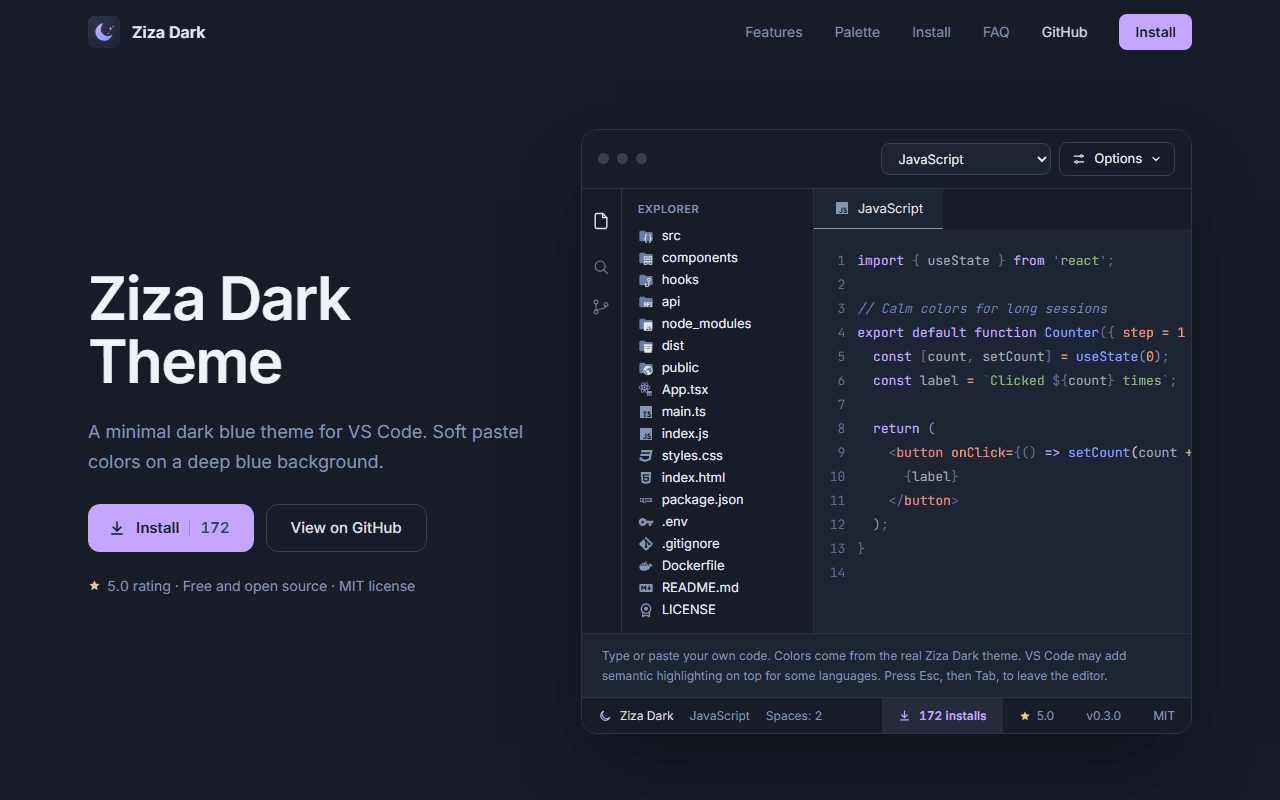The height and width of the screenshot is (800, 1280).
Task: Click the v0.3.0 version in status bar
Action: [1103, 716]
